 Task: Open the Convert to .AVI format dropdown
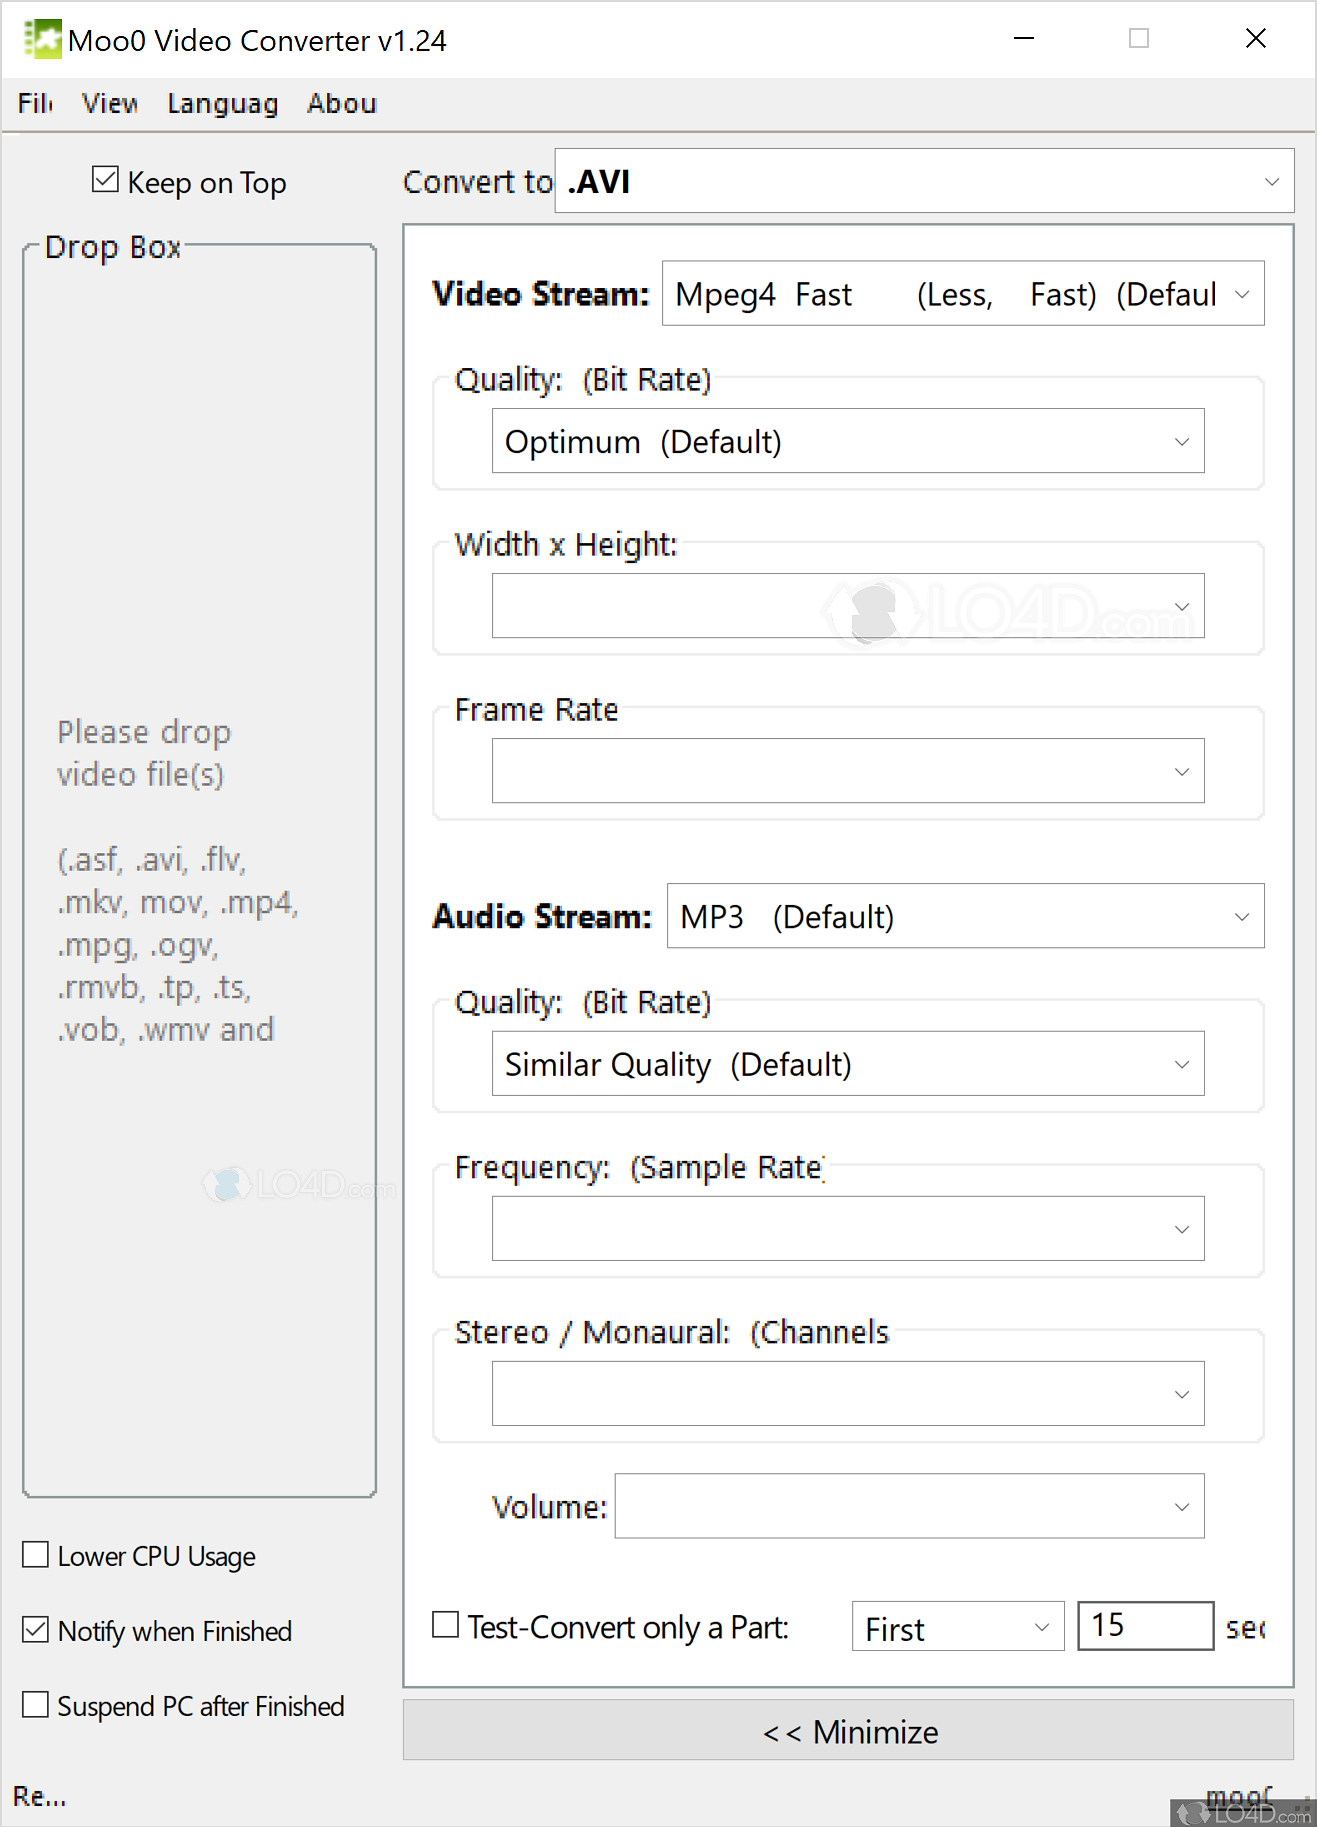[925, 181]
